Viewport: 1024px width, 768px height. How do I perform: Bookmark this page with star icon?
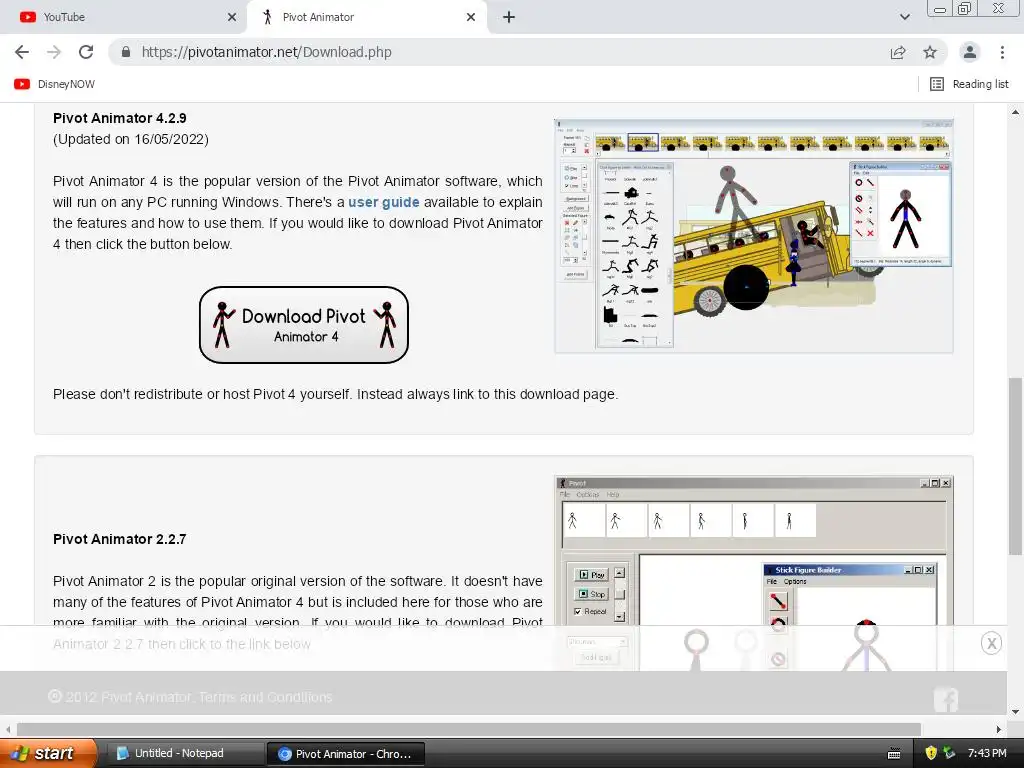[930, 52]
